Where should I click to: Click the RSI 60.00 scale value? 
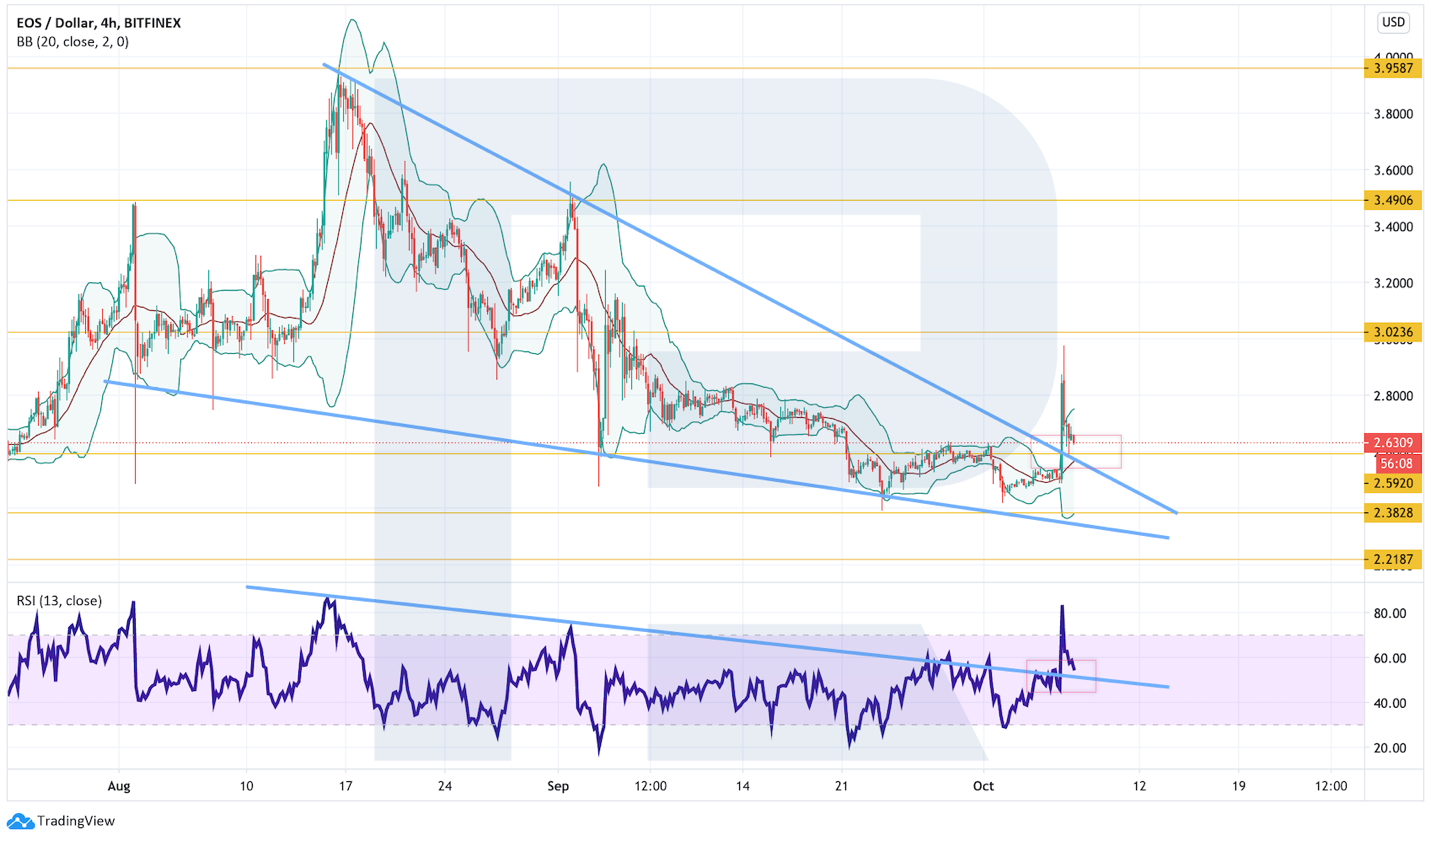(1390, 659)
